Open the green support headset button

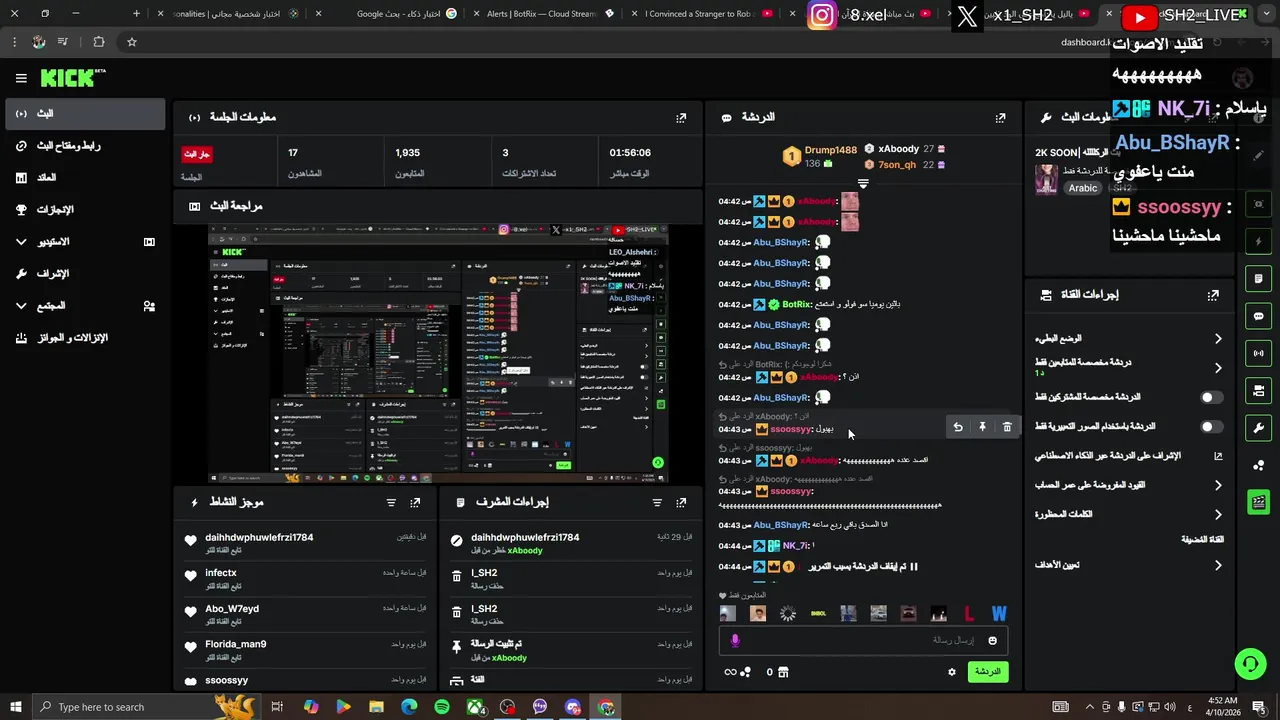(x=1250, y=663)
